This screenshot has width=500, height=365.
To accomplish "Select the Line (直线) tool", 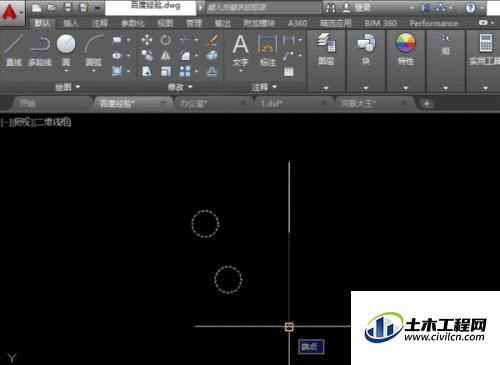I will (14, 50).
